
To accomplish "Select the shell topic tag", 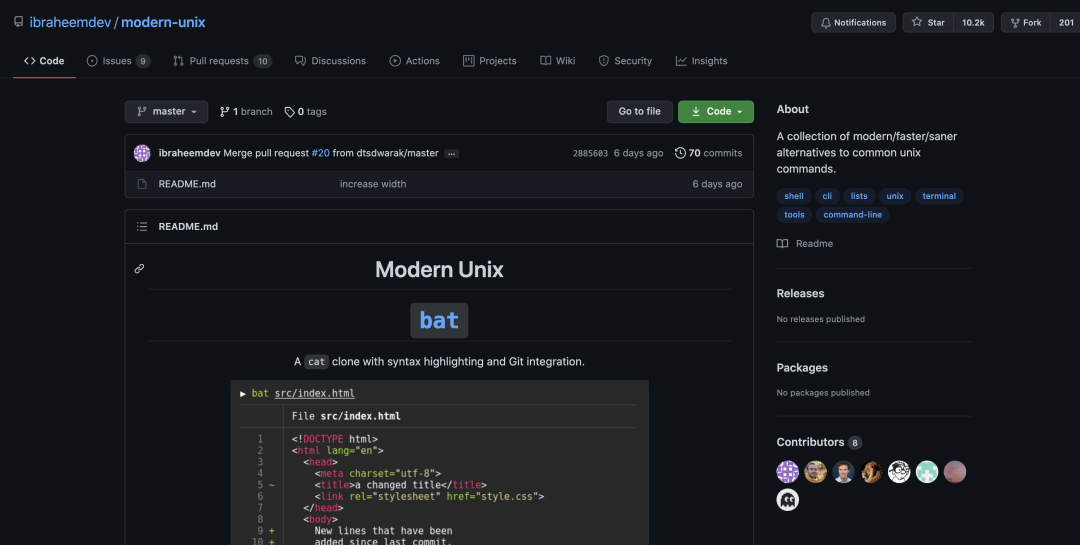I will [x=793, y=196].
